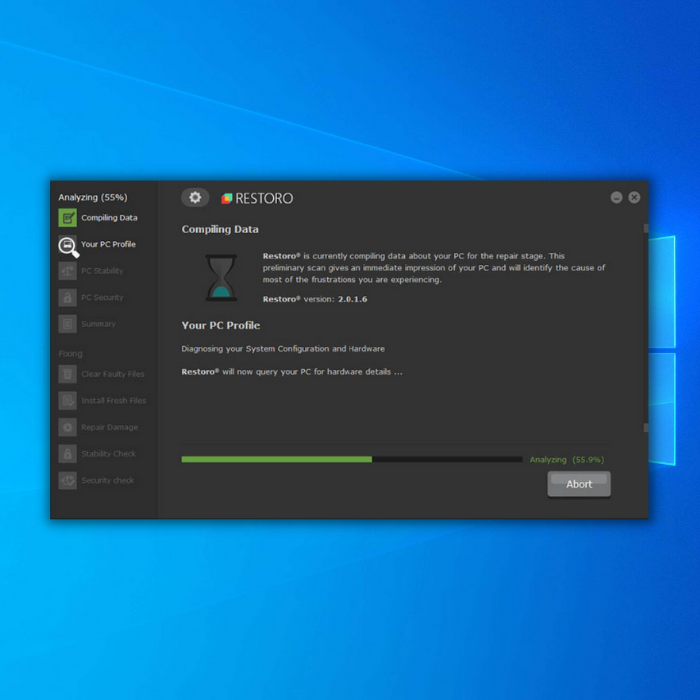This screenshot has height=700, width=700.
Task: Select the PC Stability sidebar label
Action: click(102, 271)
